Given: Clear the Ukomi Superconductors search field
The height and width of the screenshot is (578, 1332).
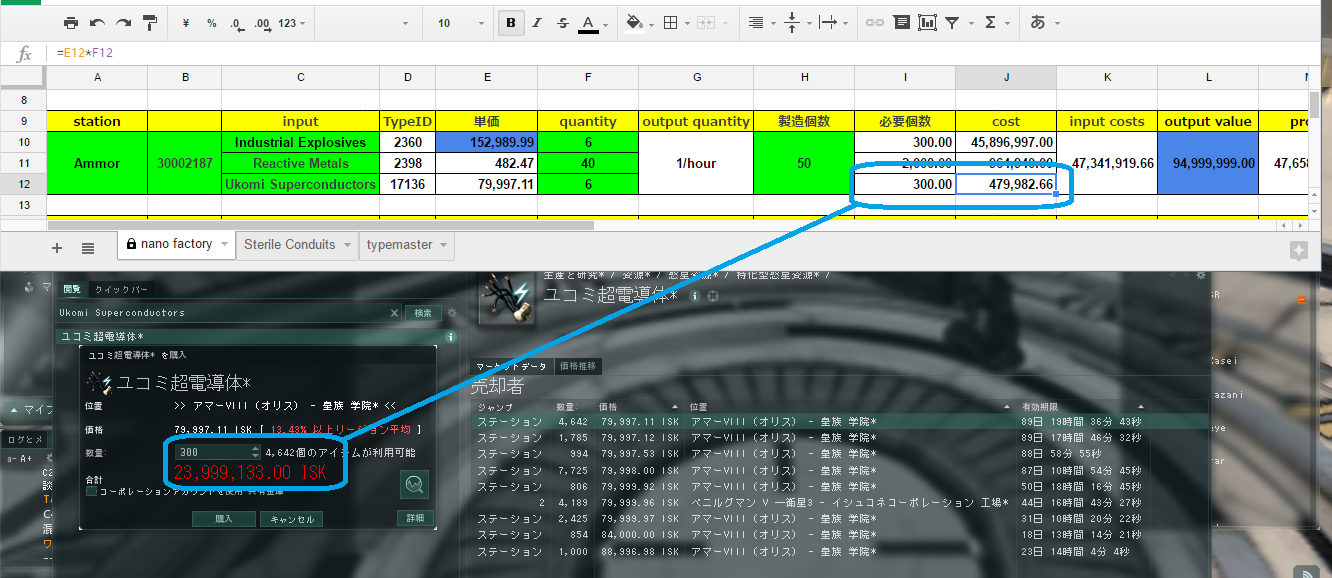Looking at the screenshot, I should pyautogui.click(x=395, y=313).
